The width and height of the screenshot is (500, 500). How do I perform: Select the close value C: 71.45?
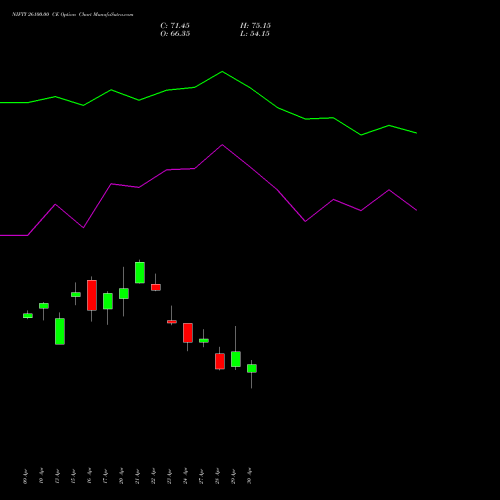175,26
